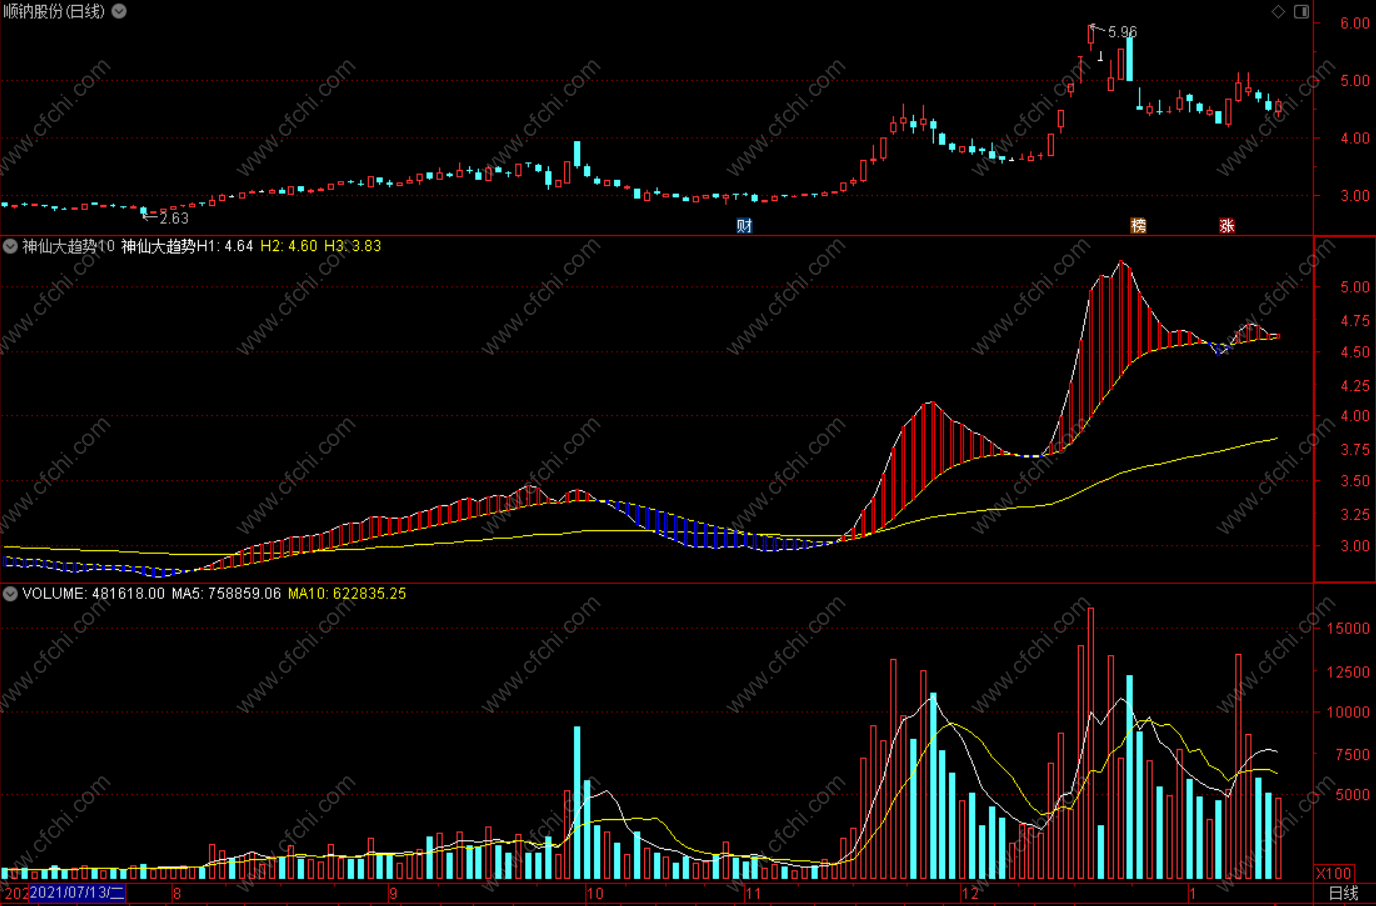This screenshot has width=1376, height=906.
Task: Click the VOLUME: 481618.00 label
Action: [93, 593]
